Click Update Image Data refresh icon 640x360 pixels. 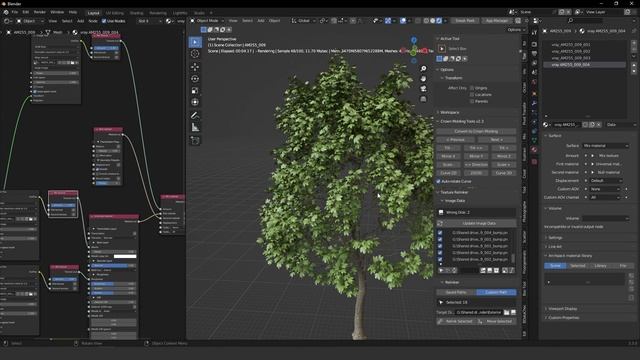tap(440, 223)
